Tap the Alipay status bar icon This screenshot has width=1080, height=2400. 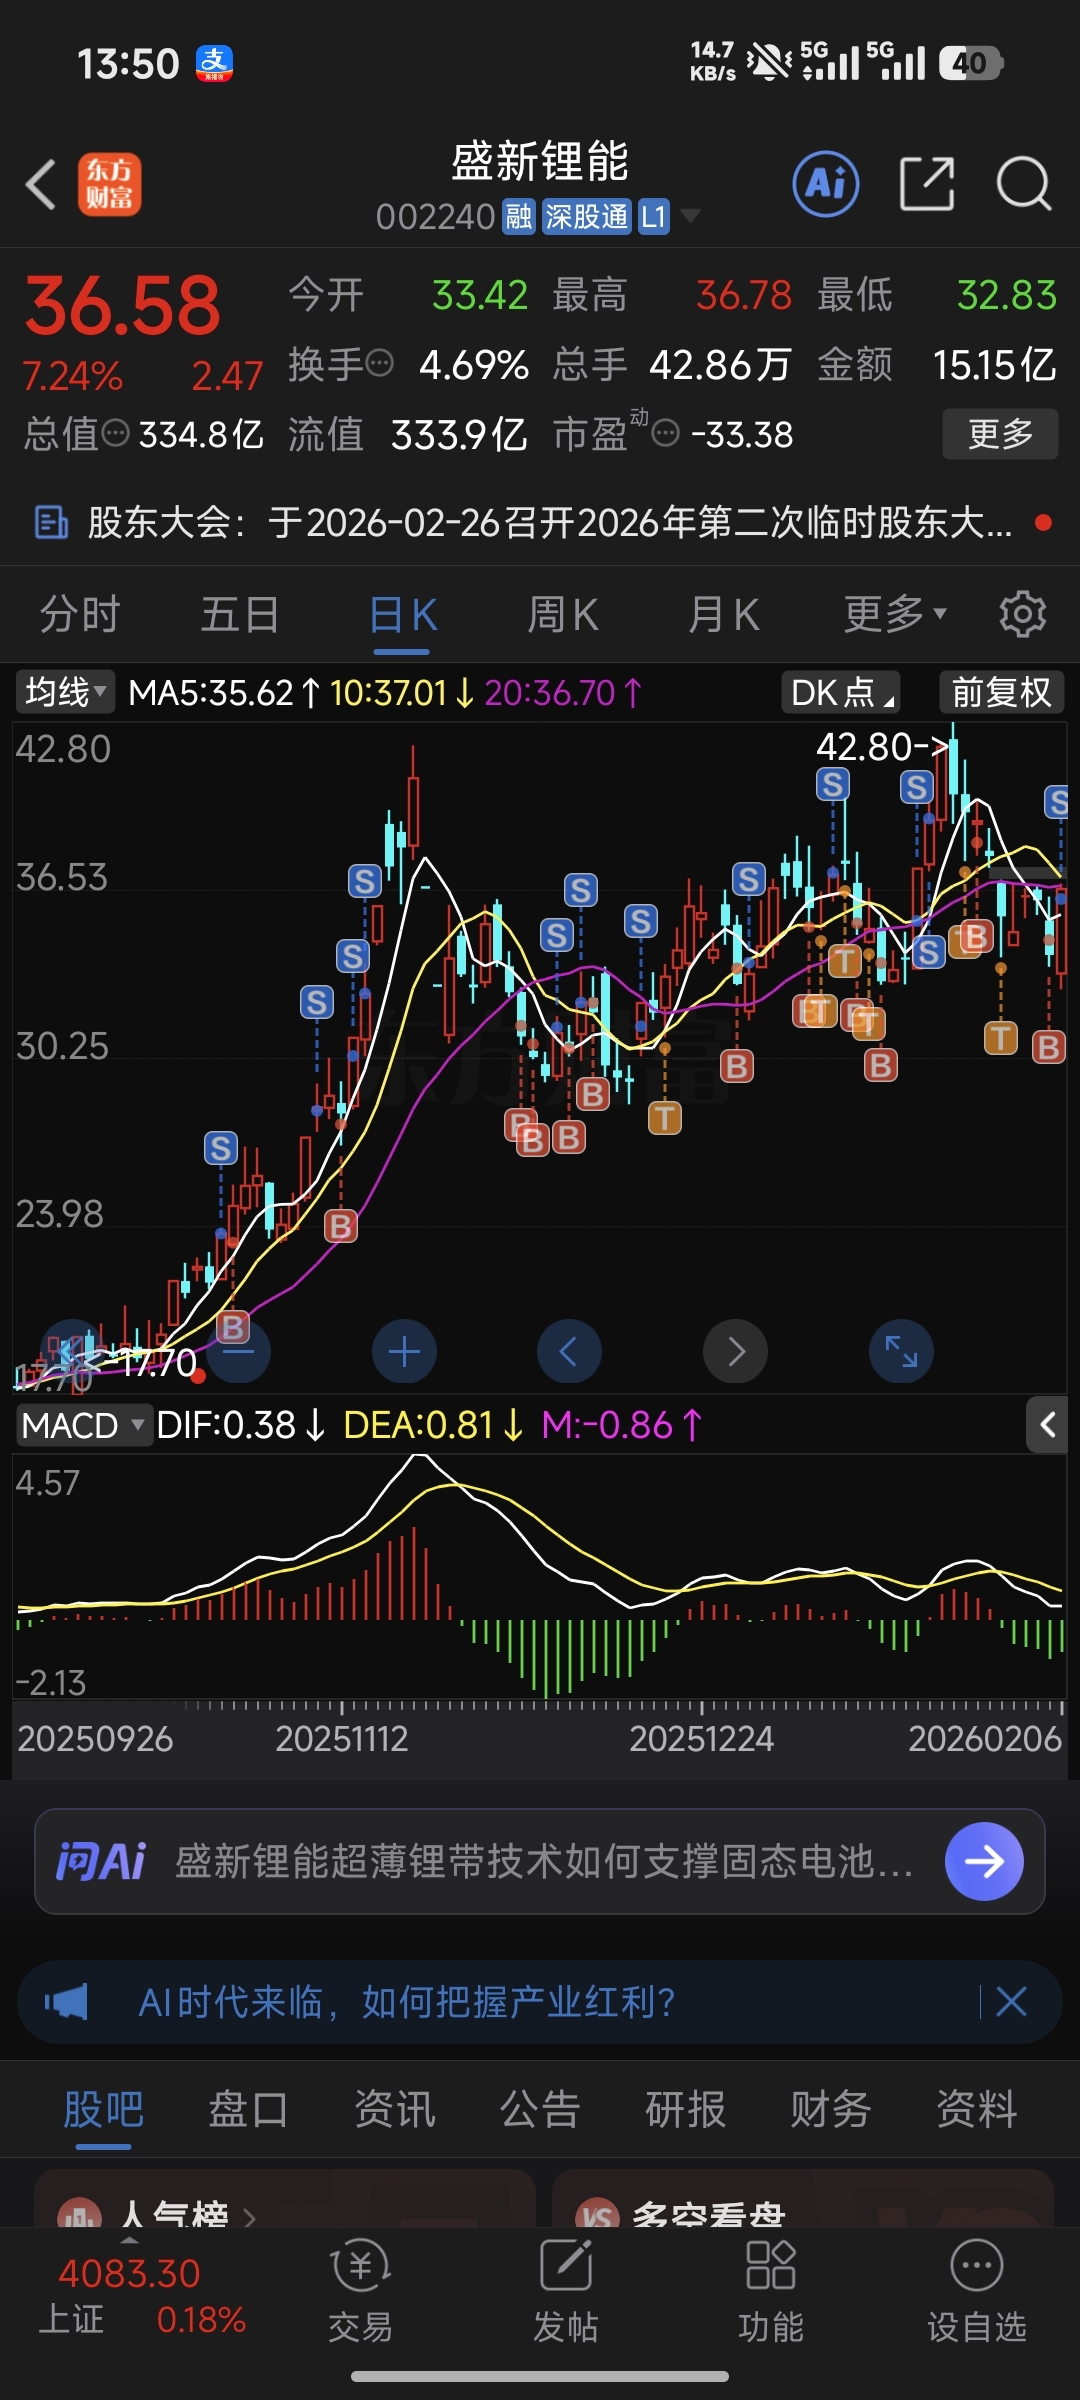coord(214,63)
